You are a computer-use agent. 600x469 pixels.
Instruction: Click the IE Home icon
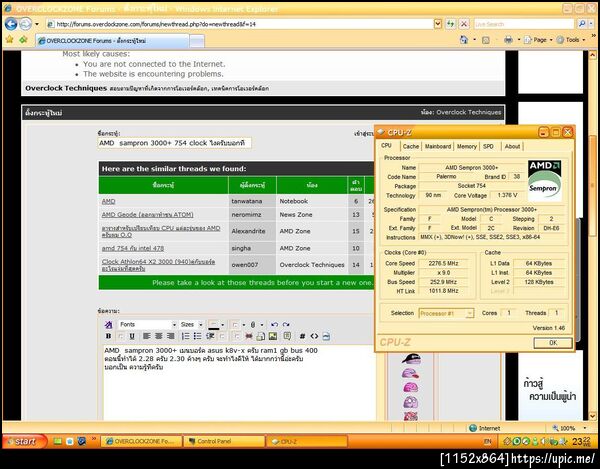tap(464, 40)
